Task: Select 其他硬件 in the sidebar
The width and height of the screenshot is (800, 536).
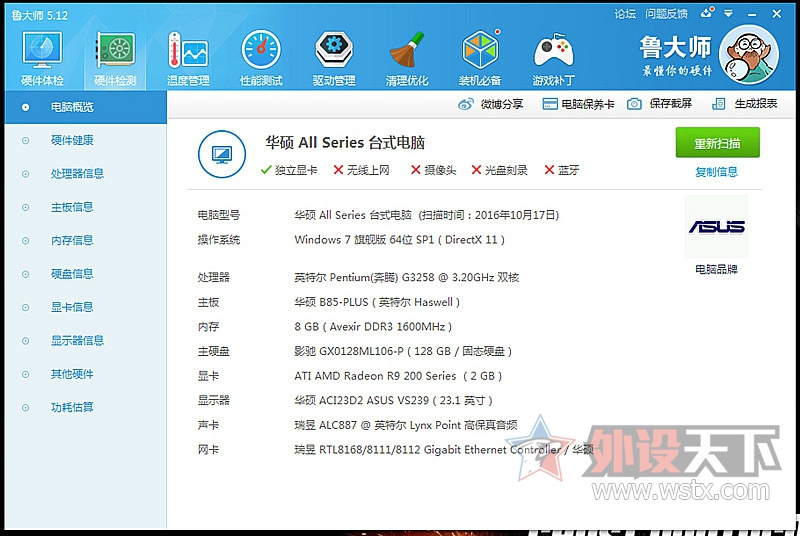Action: [86, 374]
